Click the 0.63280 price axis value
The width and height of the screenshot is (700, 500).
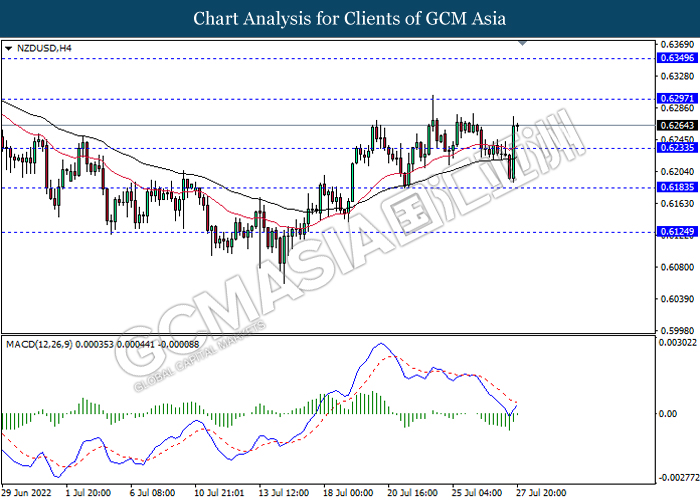point(677,76)
